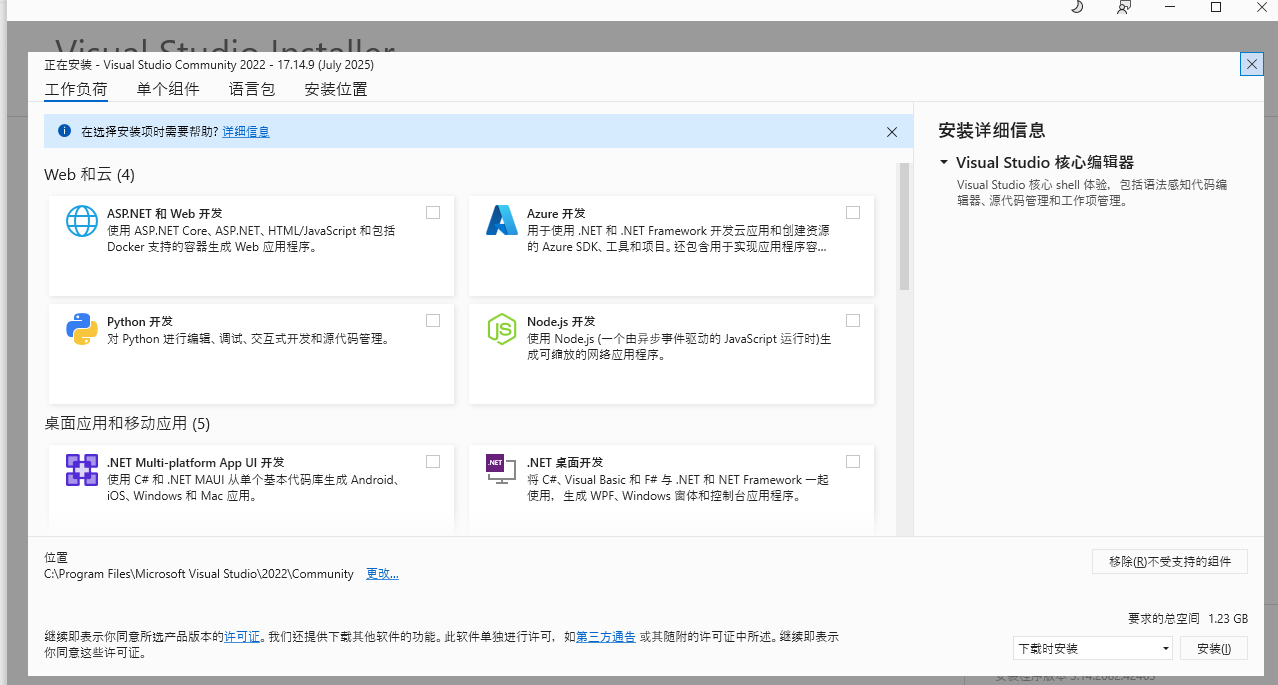This screenshot has width=1278, height=685.
Task: Open the 下载时安装 install mode dropdown
Action: 1093,648
